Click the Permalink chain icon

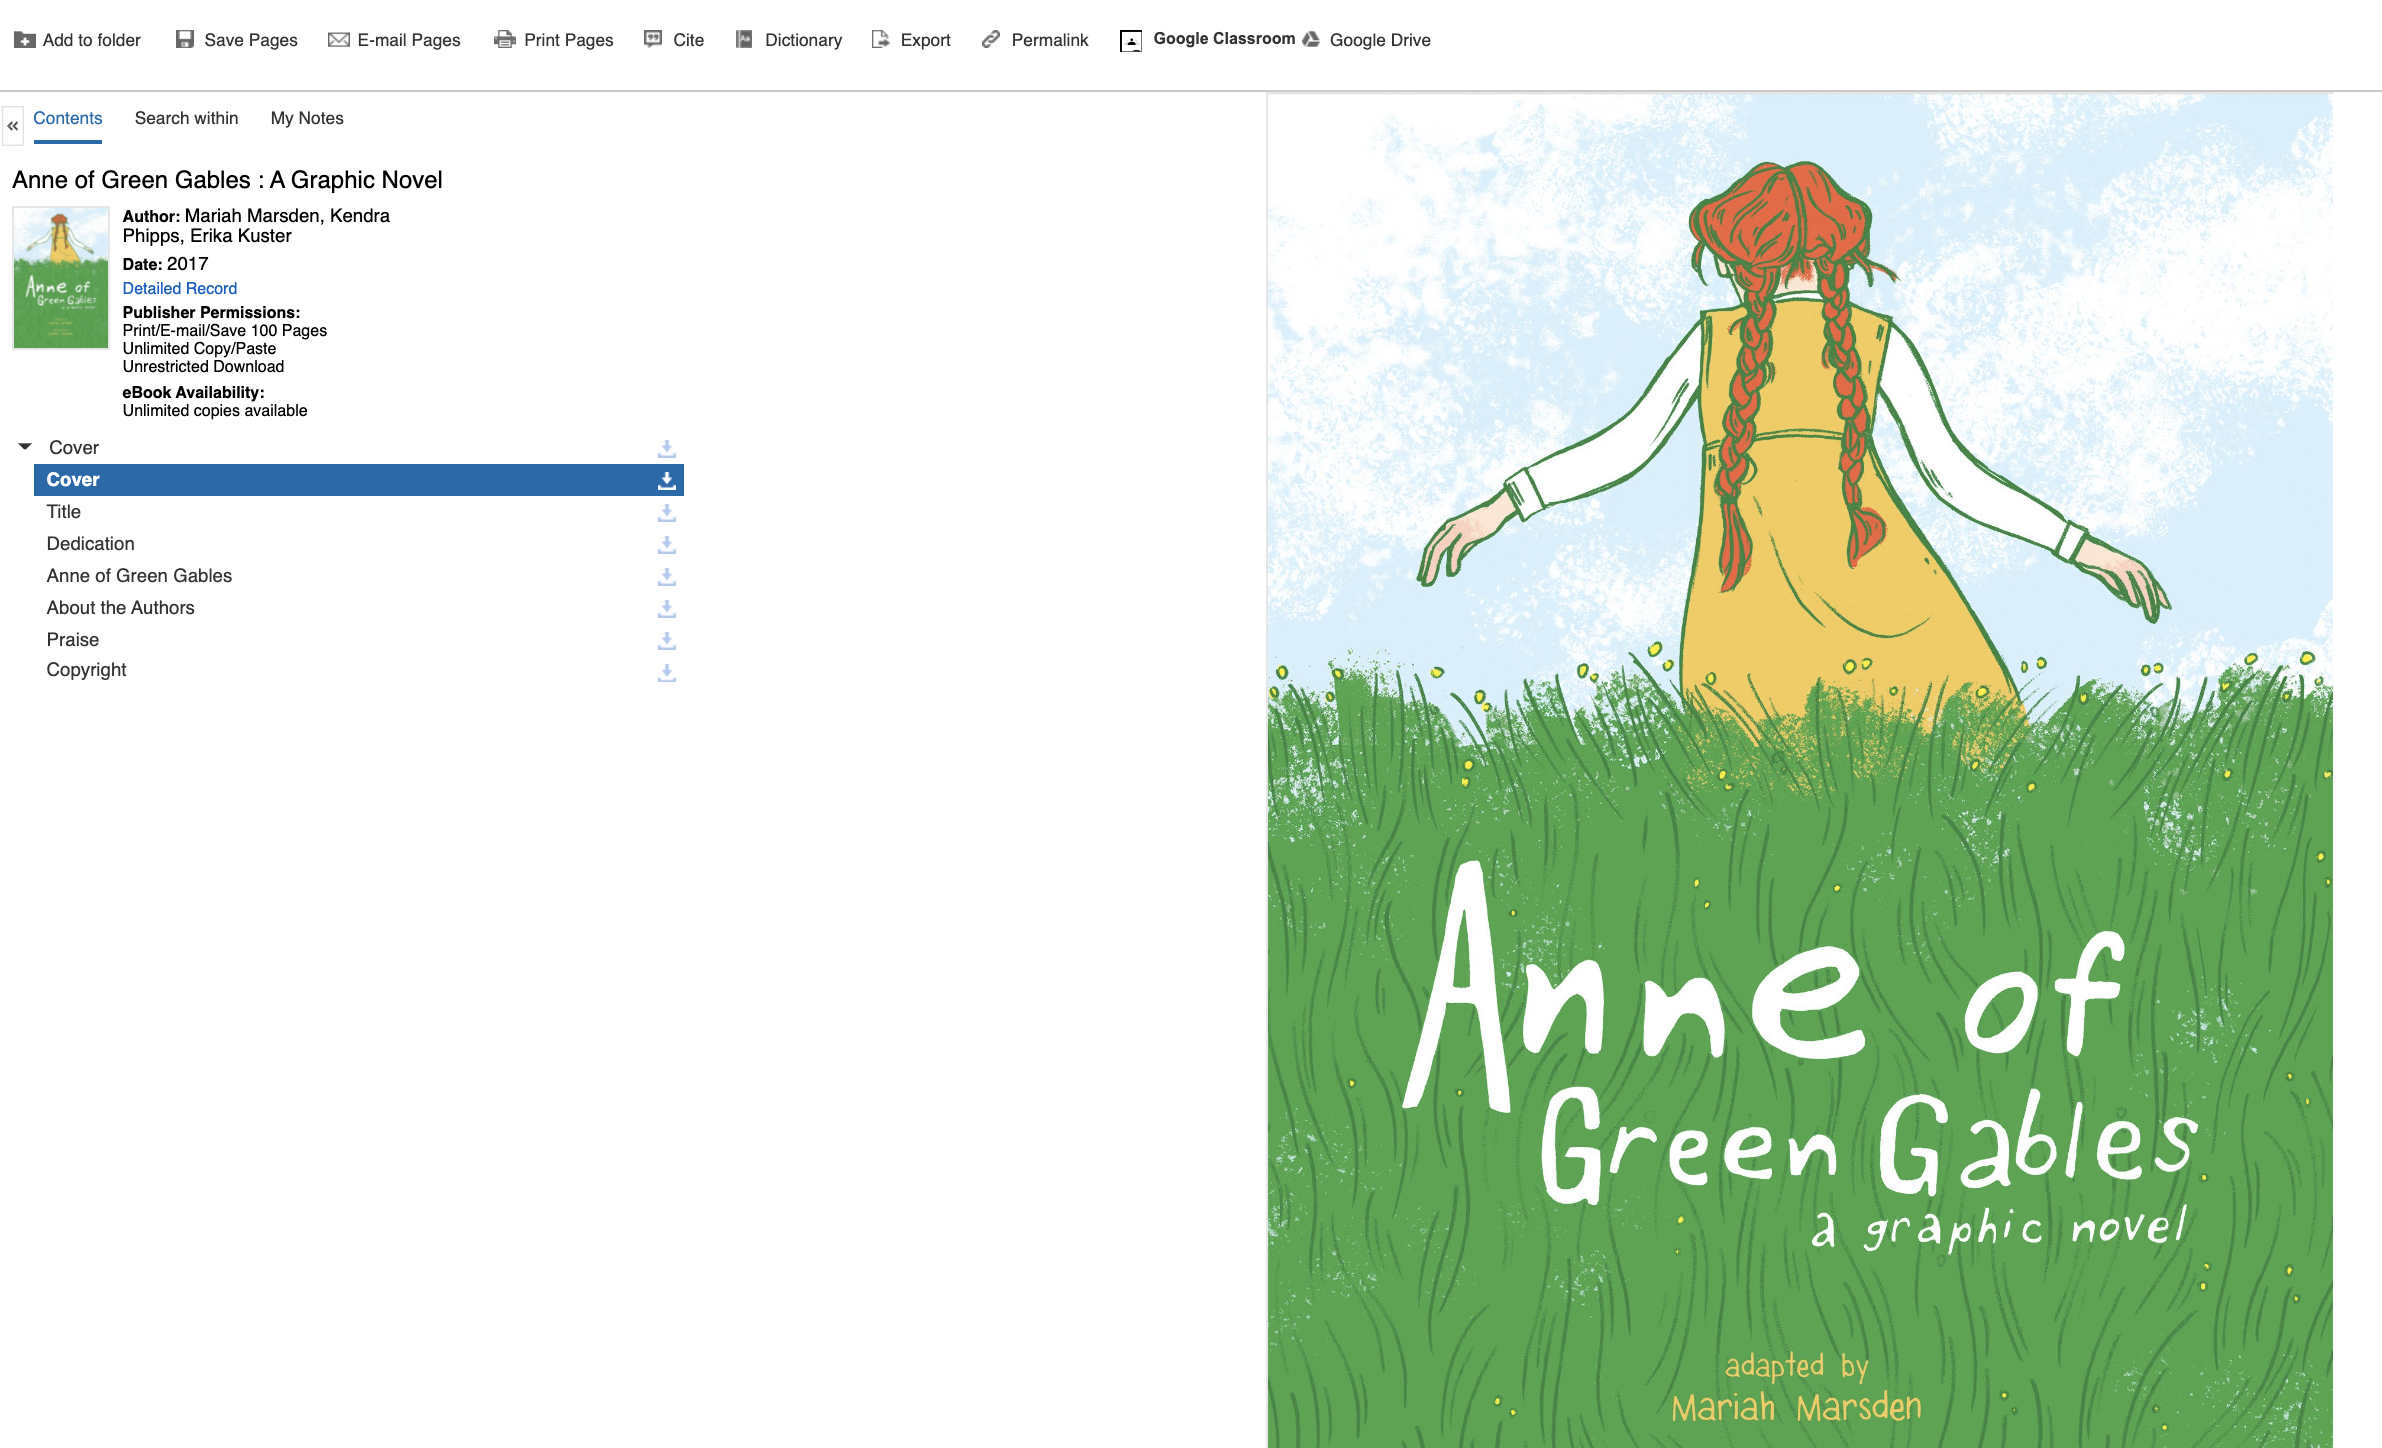991,39
